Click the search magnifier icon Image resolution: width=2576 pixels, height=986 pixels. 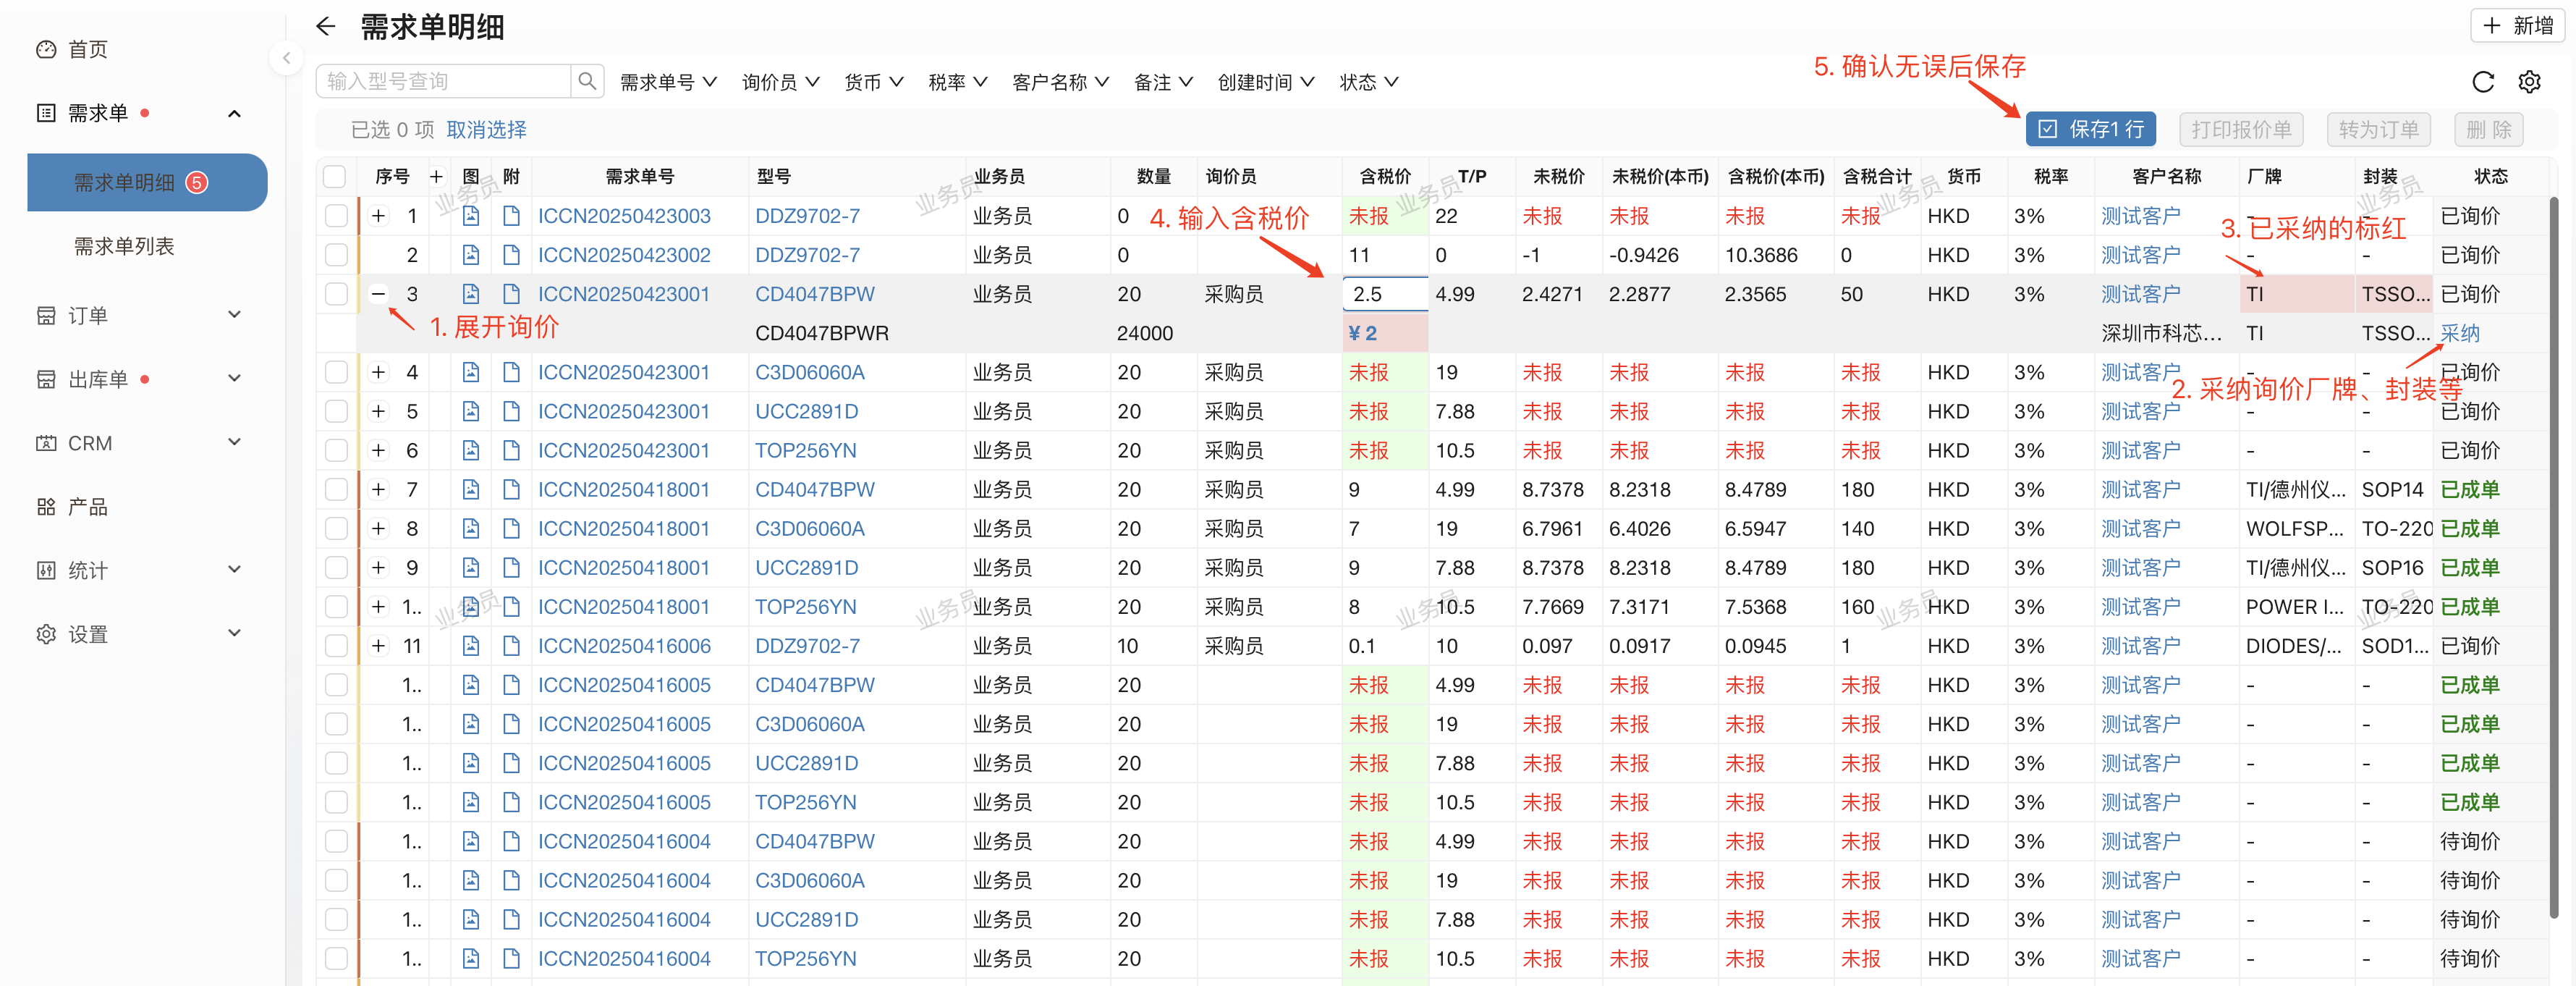(587, 81)
